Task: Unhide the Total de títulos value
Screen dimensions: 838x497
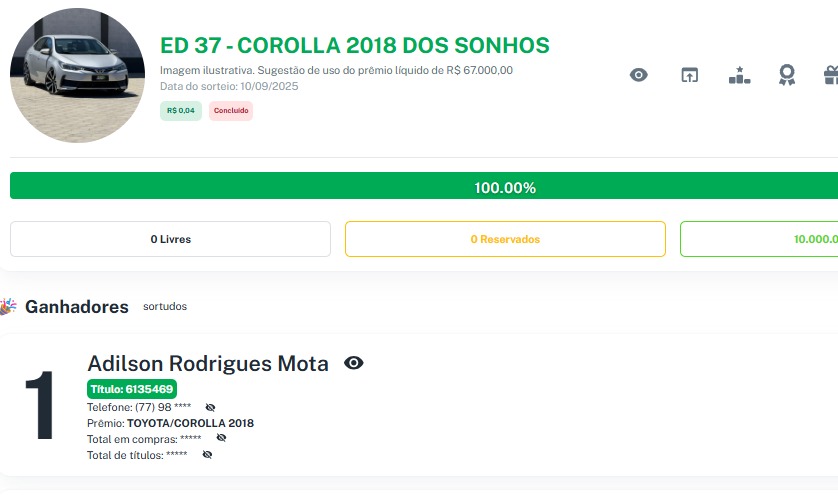Action: click(207, 454)
